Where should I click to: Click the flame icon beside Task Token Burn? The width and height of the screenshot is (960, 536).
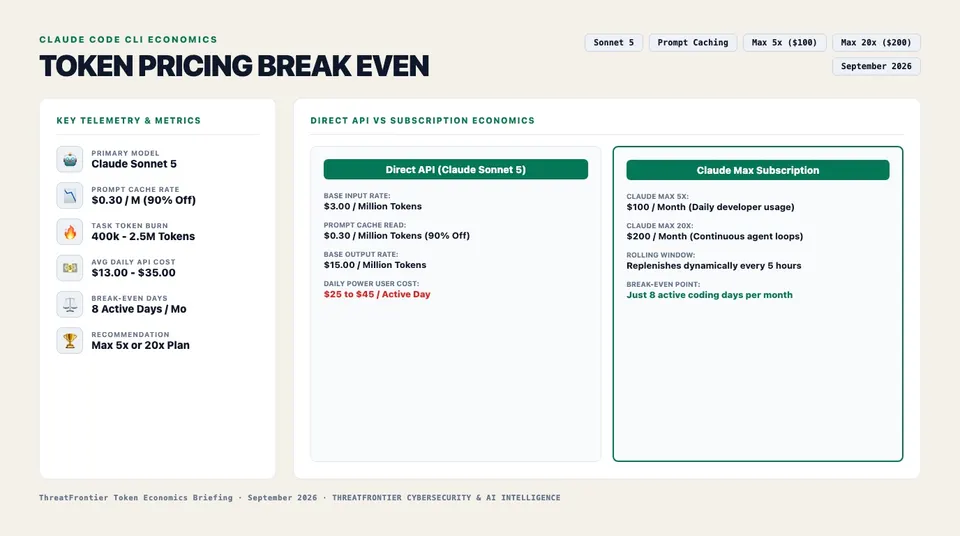tap(70, 232)
